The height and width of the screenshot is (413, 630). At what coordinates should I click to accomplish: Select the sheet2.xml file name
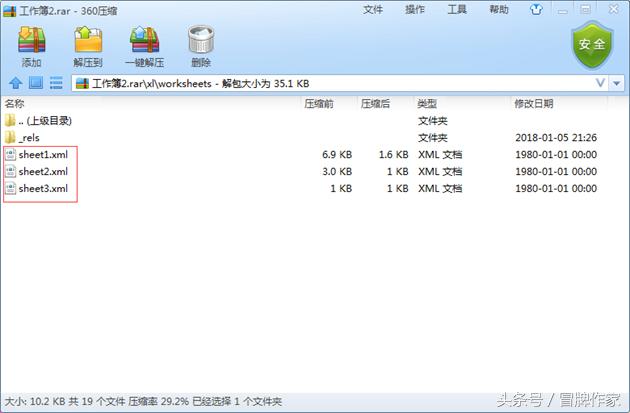(43, 171)
